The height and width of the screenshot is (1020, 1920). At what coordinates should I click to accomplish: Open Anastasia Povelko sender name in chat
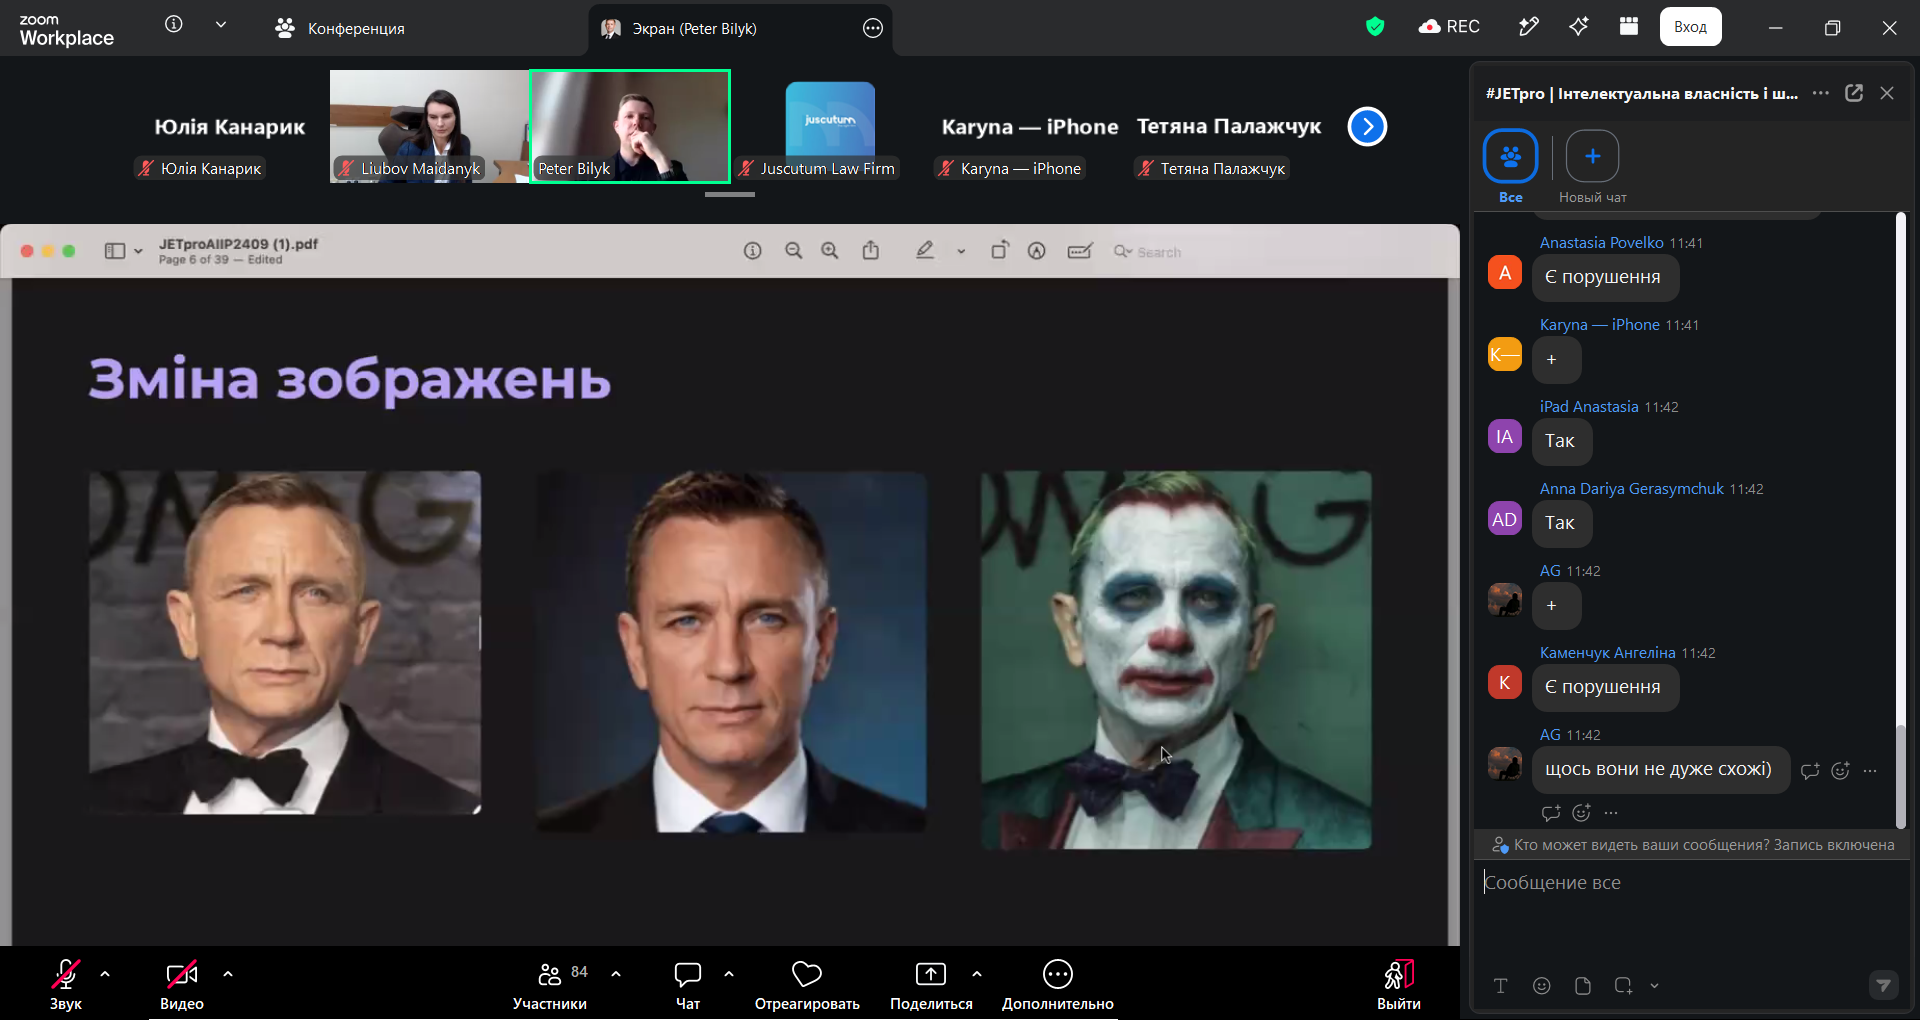(x=1601, y=243)
